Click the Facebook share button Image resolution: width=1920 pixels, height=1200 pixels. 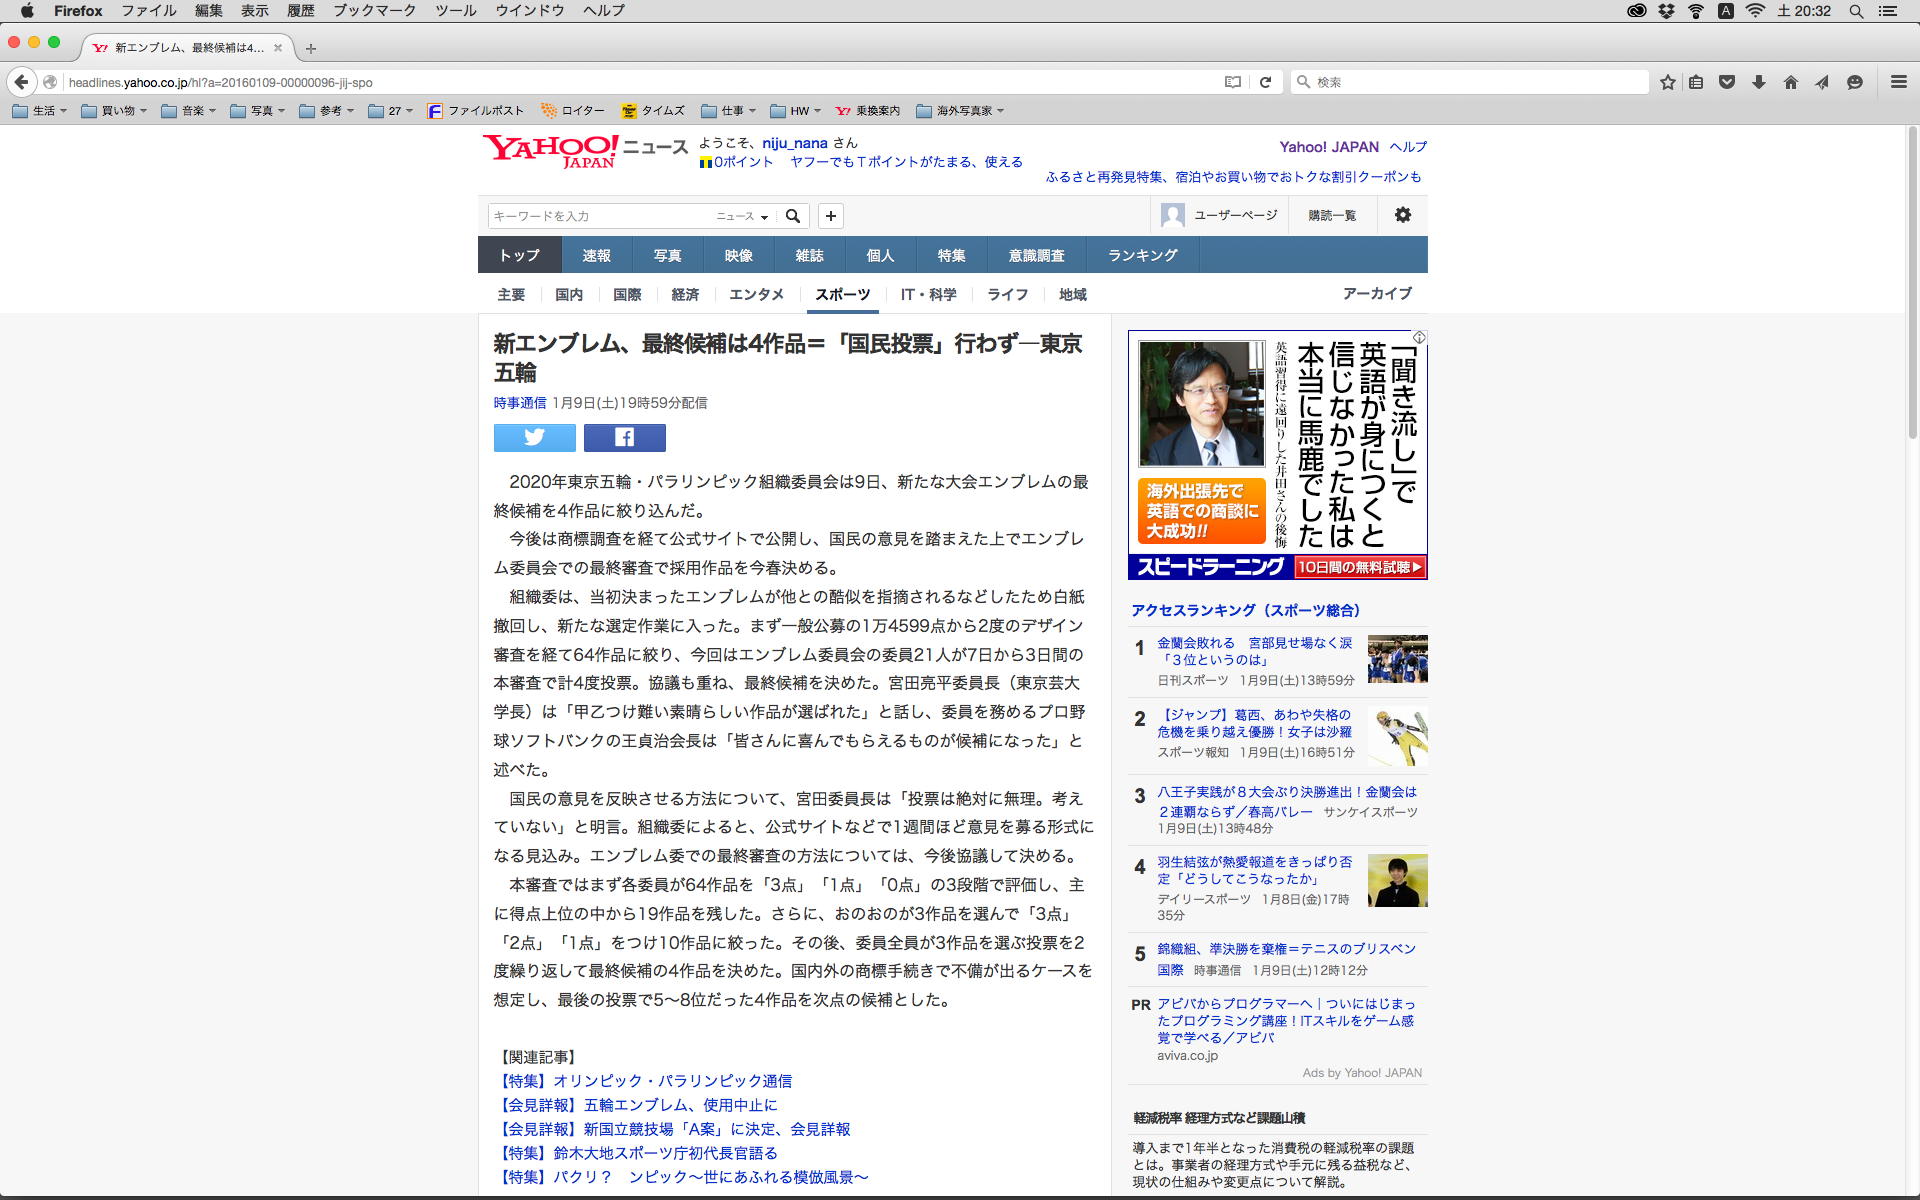click(624, 438)
